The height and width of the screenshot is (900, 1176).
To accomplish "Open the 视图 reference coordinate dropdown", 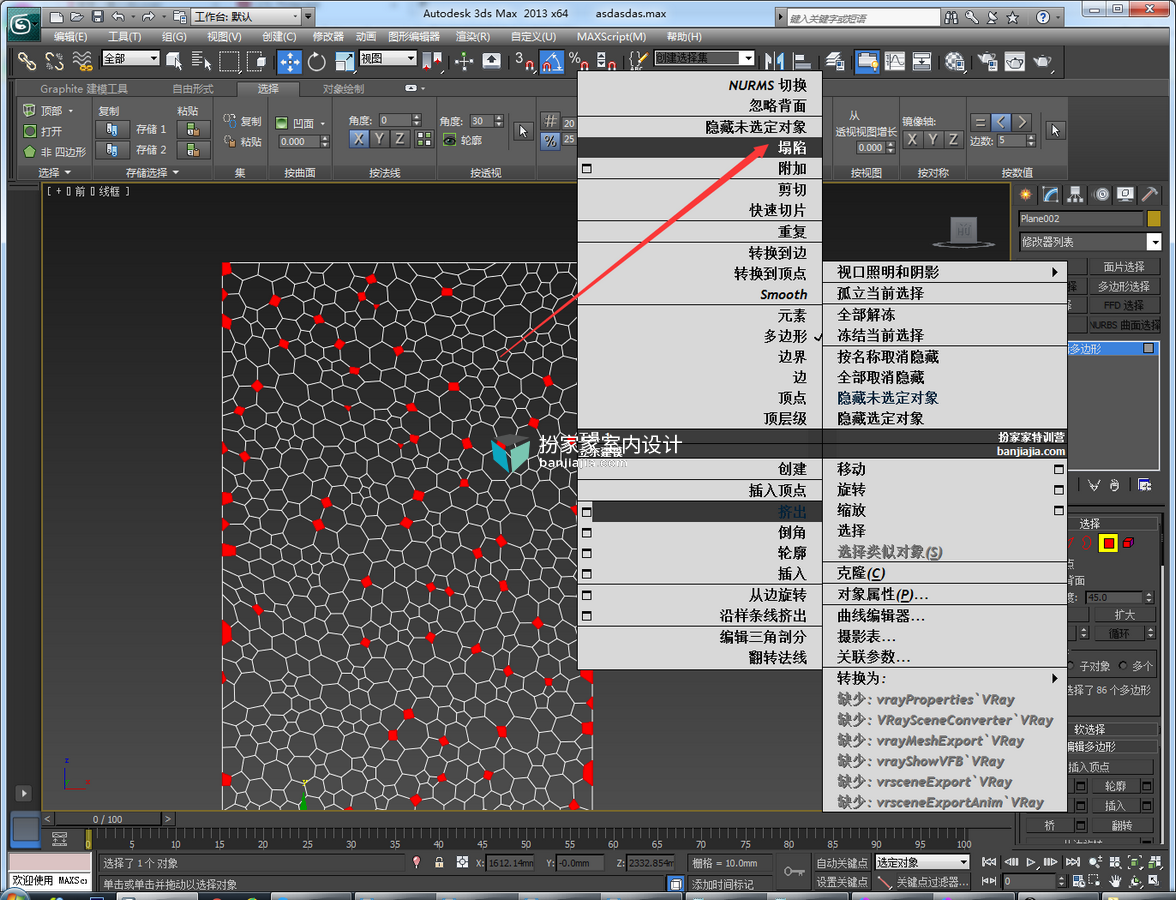I will click(x=388, y=58).
